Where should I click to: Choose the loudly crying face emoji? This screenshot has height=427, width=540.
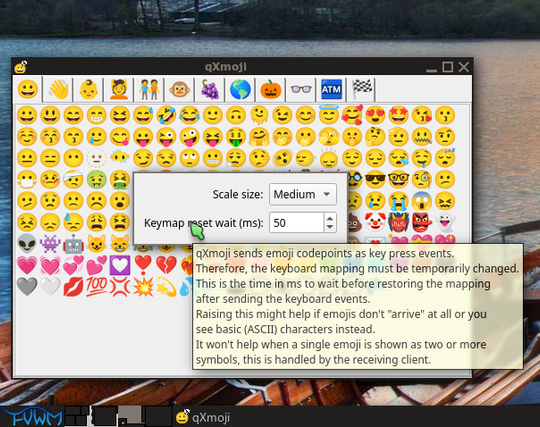tap(399, 201)
